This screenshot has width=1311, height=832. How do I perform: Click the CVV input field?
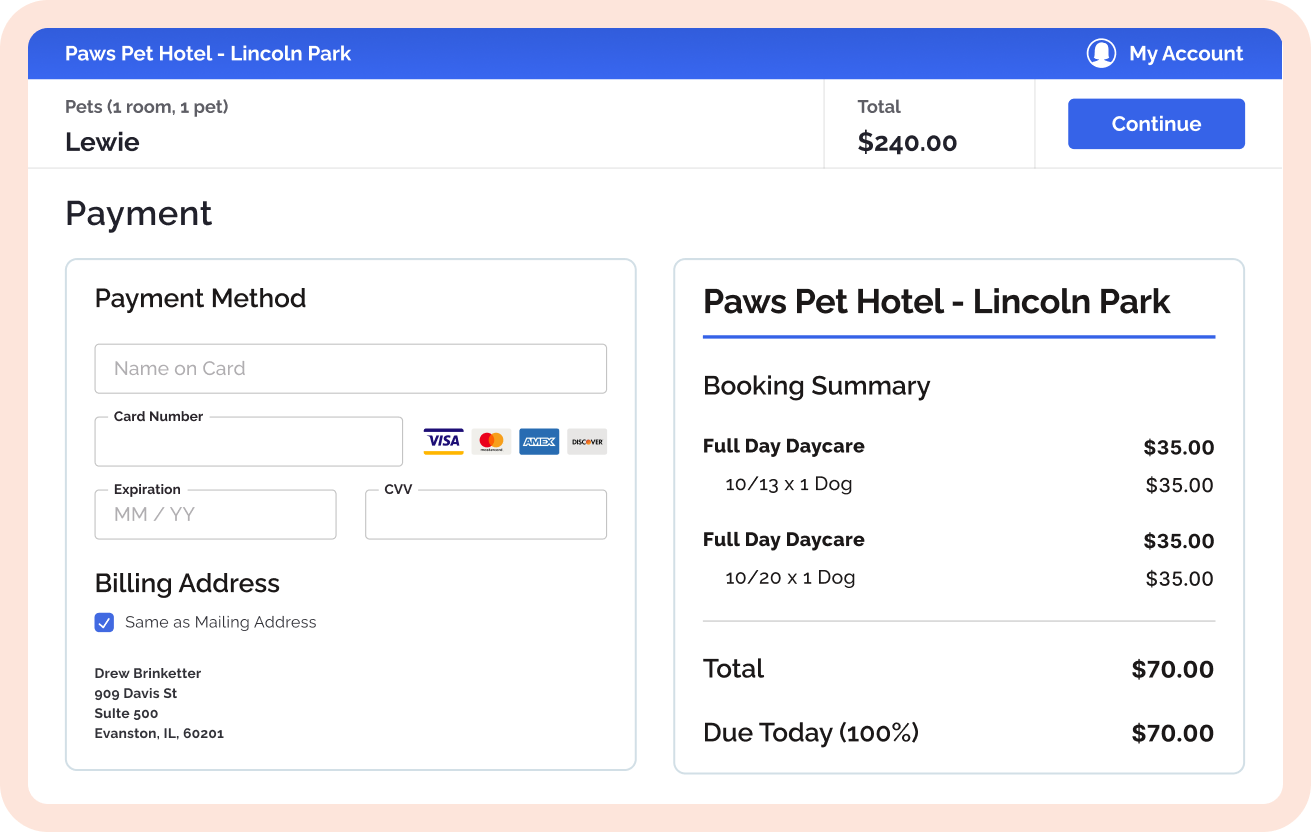click(486, 515)
